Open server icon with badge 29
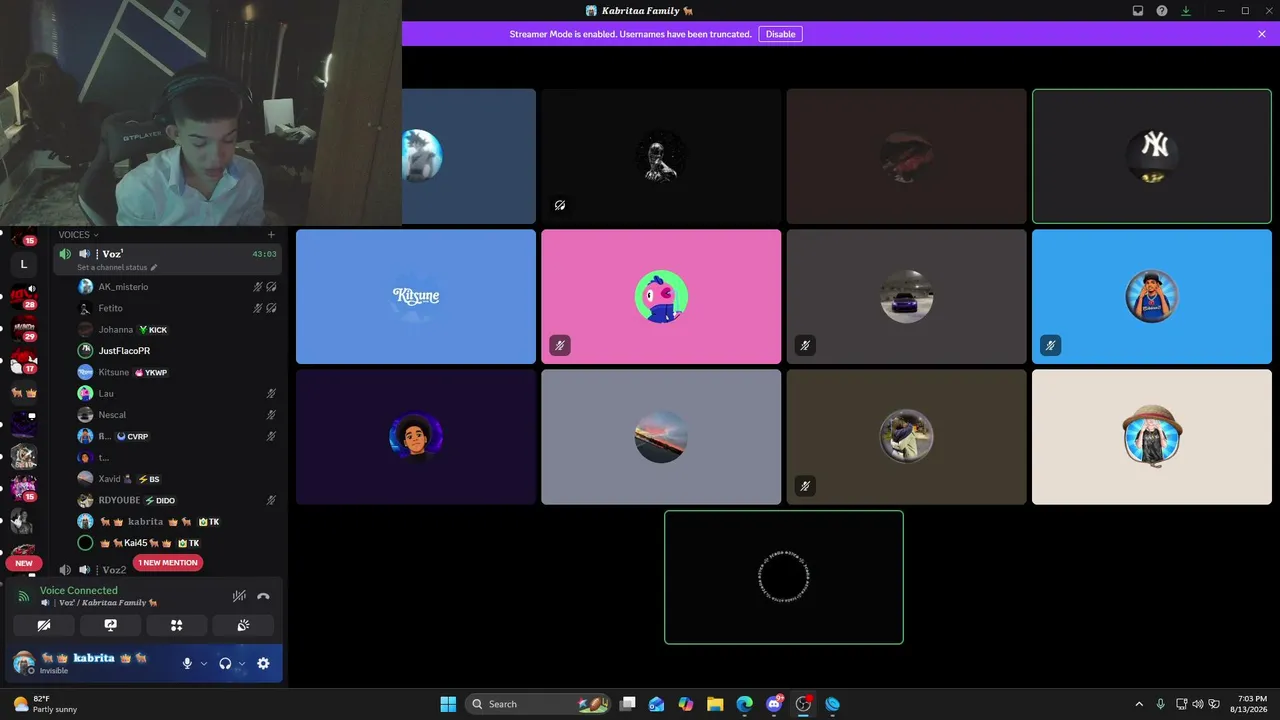 click(x=24, y=328)
